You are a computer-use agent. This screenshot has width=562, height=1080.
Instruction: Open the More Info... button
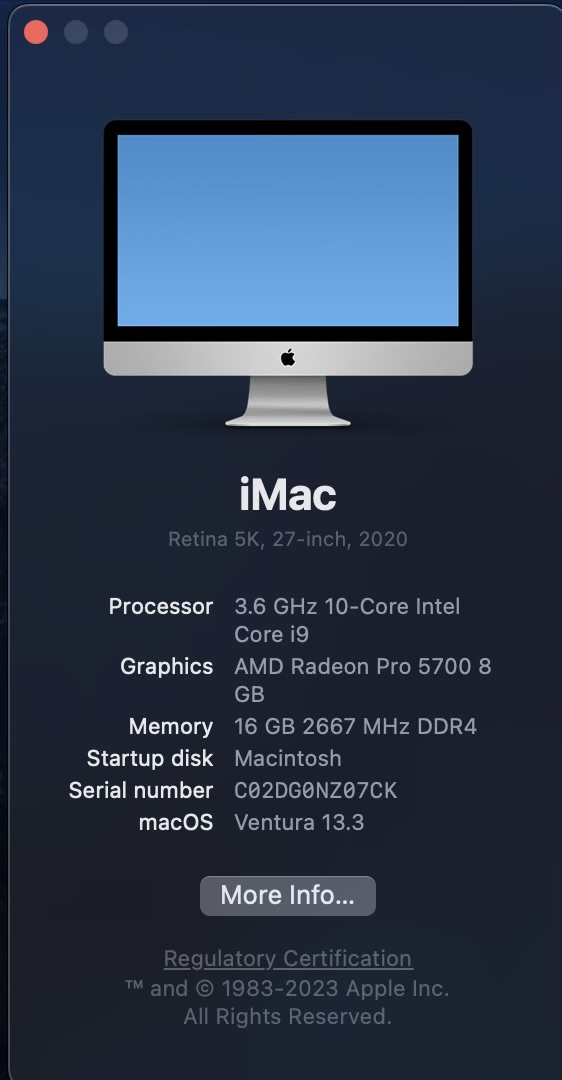(x=288, y=895)
